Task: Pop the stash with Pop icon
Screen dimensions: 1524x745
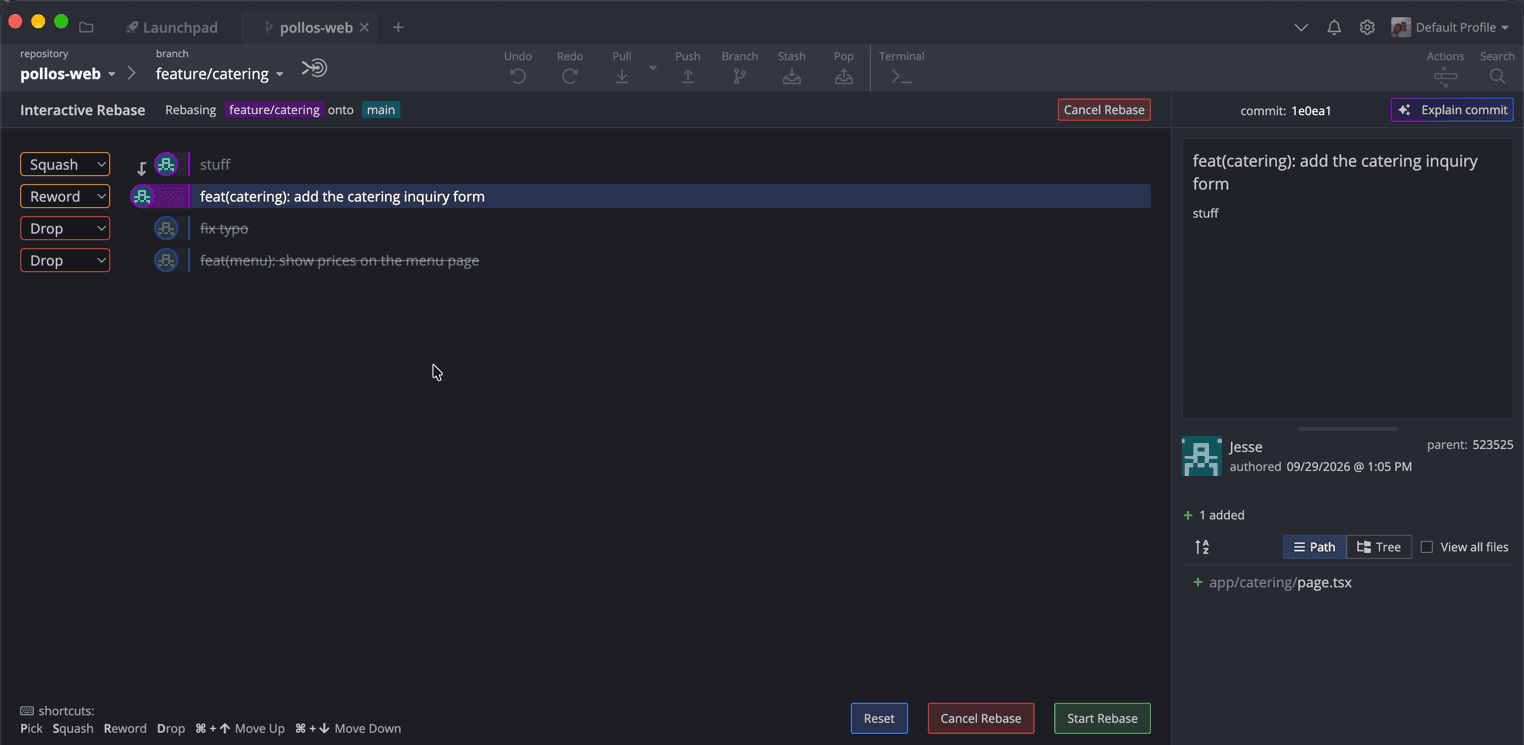Action: (844, 76)
